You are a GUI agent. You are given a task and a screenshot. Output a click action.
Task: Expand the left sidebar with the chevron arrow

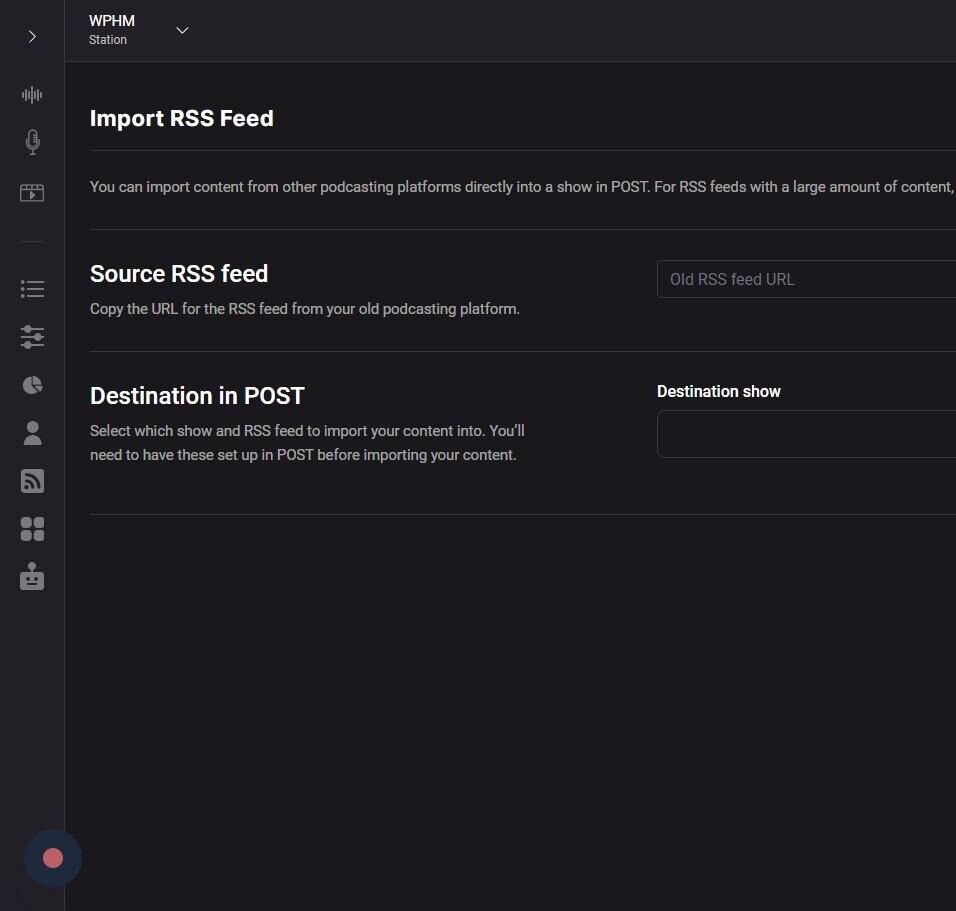pyautogui.click(x=32, y=37)
